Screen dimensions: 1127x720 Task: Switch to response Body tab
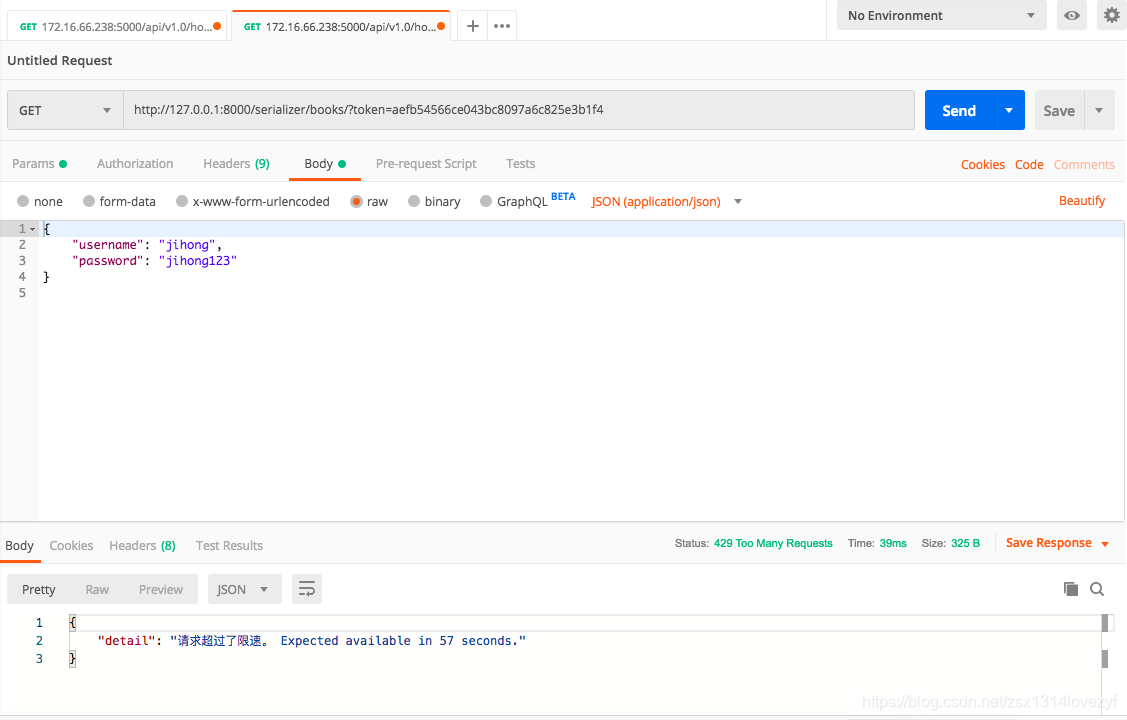coord(19,545)
